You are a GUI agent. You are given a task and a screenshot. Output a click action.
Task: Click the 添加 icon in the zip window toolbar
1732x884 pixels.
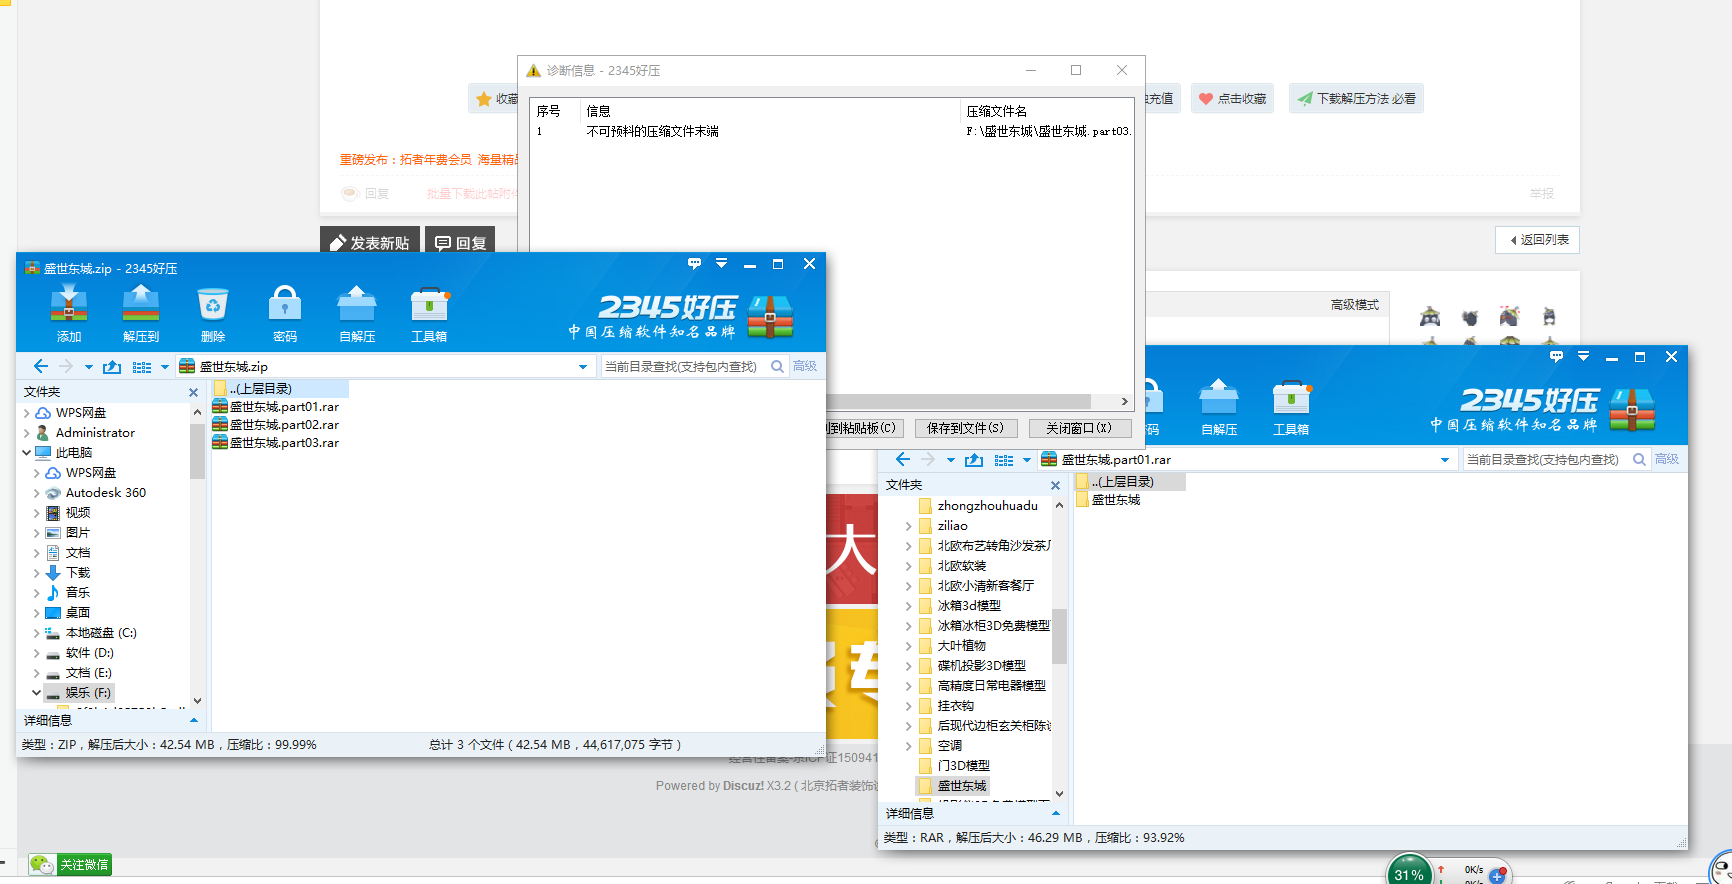(69, 305)
